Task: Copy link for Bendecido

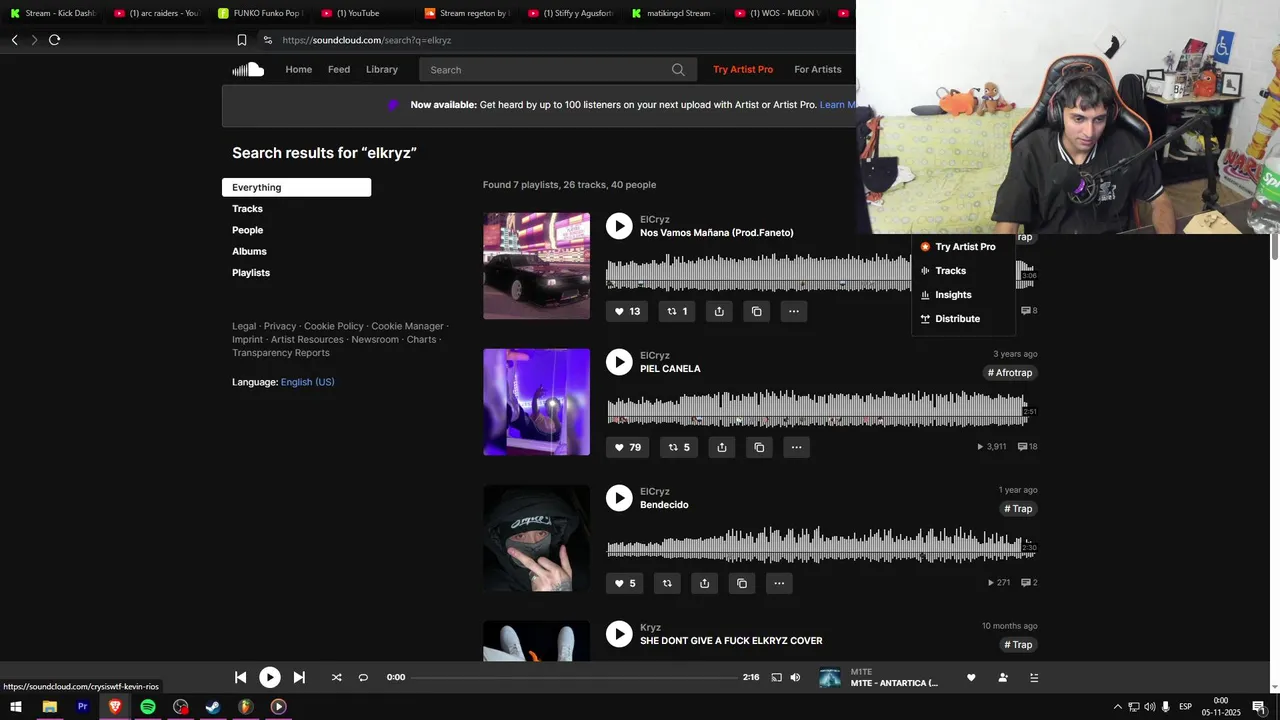Action: (741, 583)
